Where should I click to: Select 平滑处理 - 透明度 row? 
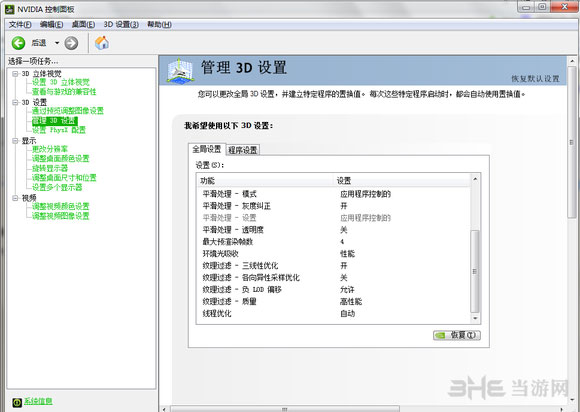pyautogui.click(x=333, y=230)
